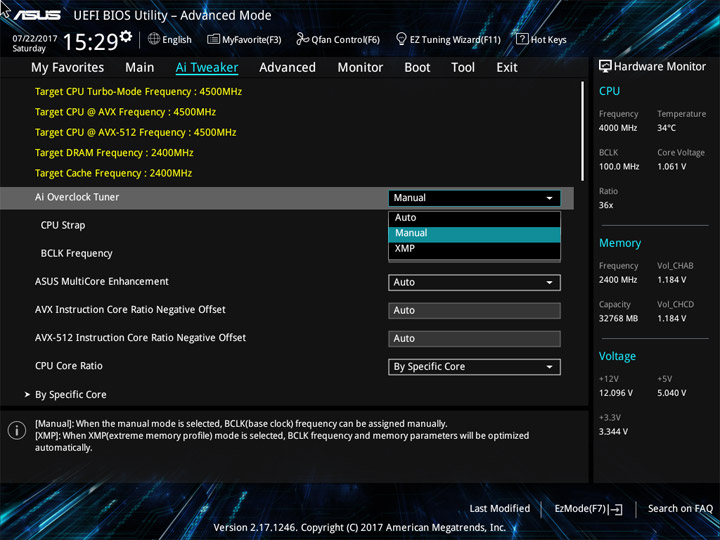Click +3.3V reading 3.344 V
The width and height of the screenshot is (720, 540).
pyautogui.click(x=613, y=432)
